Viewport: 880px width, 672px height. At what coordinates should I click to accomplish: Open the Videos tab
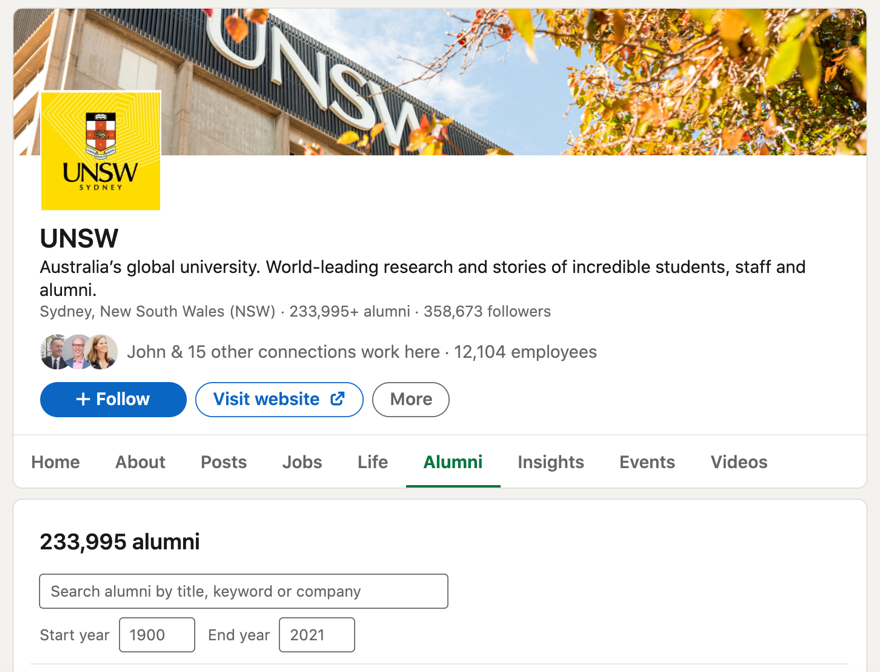tap(739, 462)
